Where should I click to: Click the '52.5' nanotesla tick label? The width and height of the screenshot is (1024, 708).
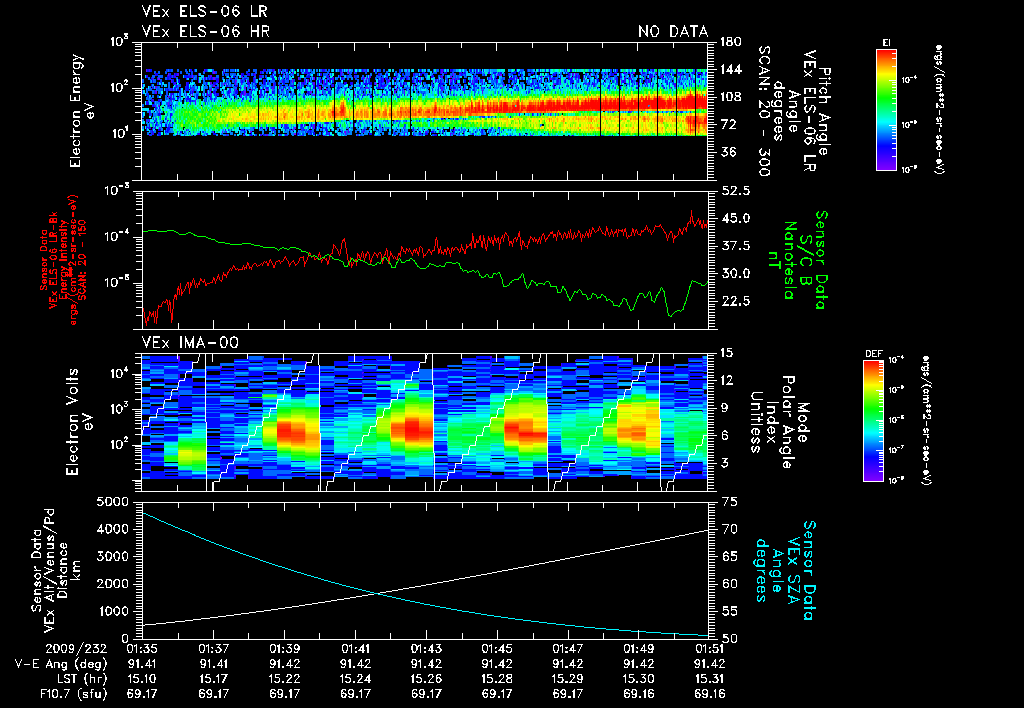[735, 191]
